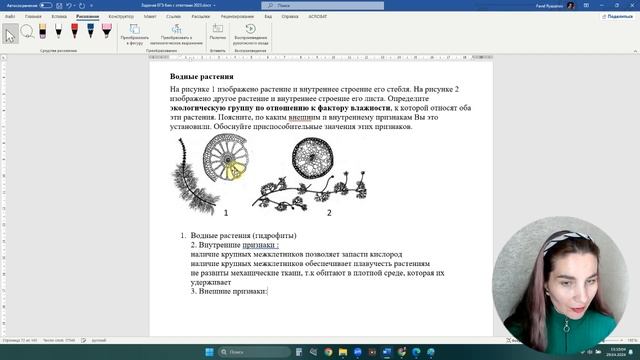Click the language indicator in status bar

(99, 340)
